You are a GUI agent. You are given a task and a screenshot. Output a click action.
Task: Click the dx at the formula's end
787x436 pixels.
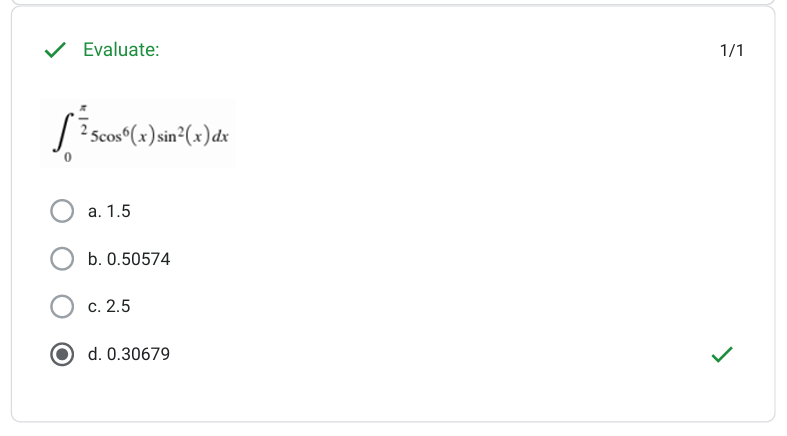coord(223,136)
